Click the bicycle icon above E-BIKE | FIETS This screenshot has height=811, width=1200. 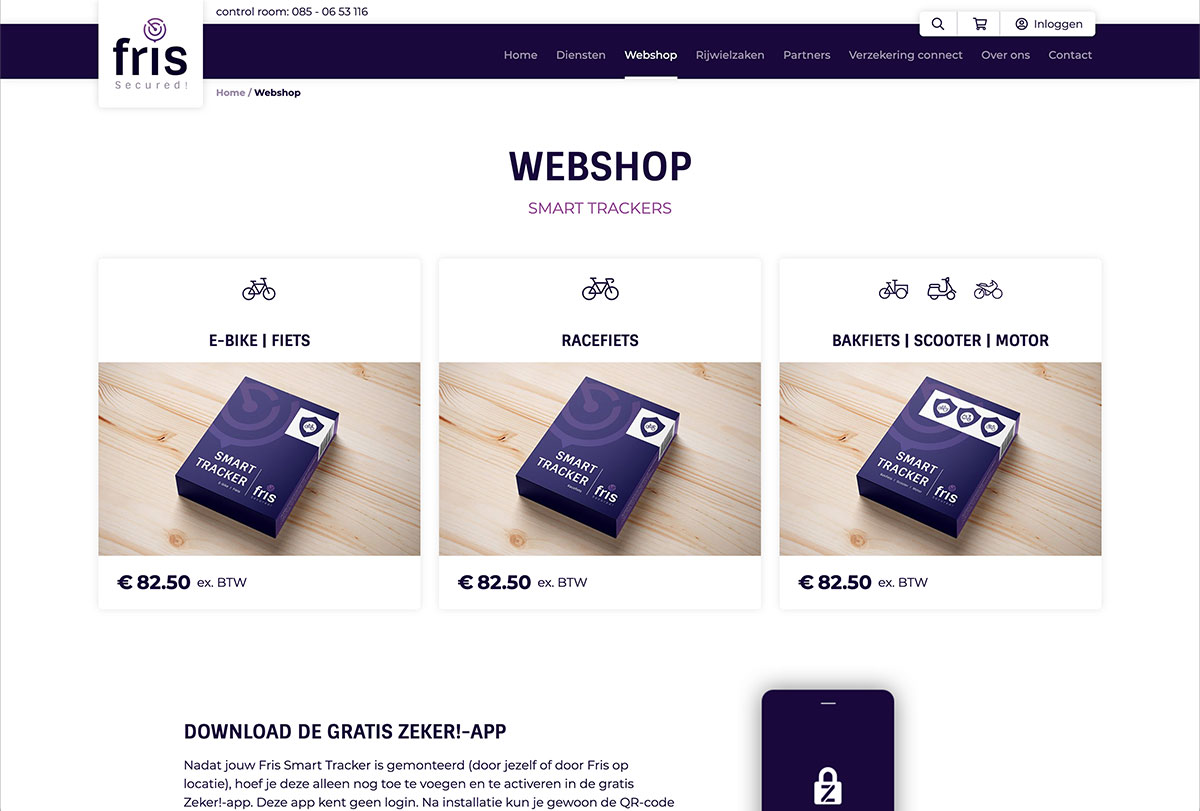259,289
